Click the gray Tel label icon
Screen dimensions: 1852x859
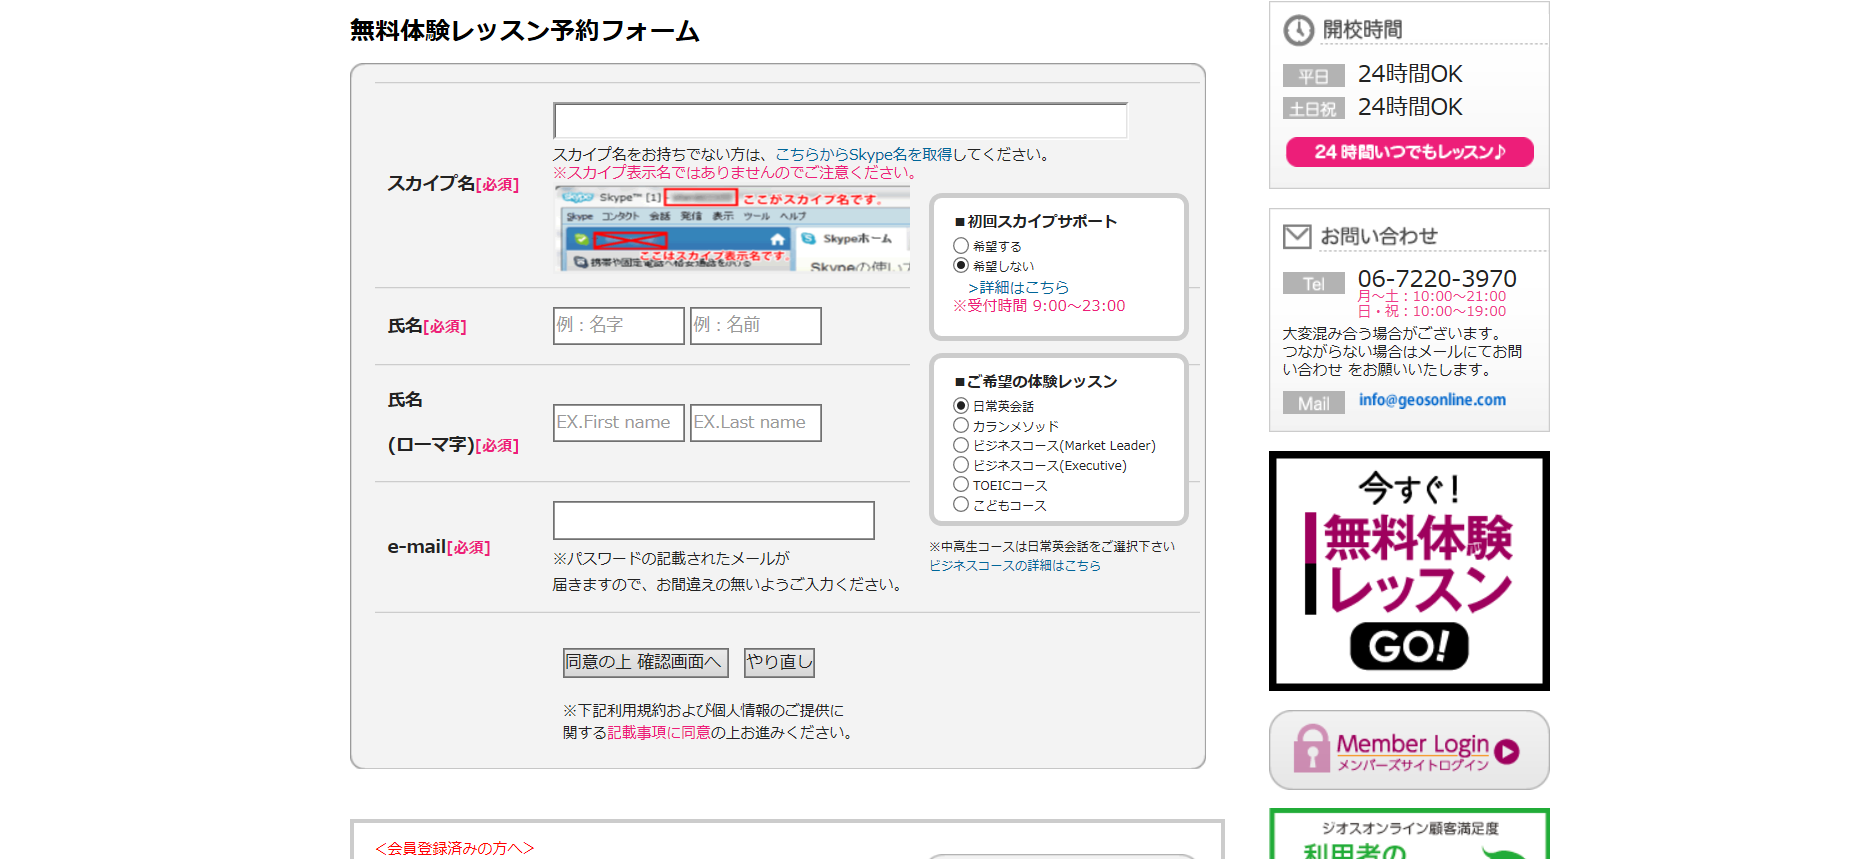(x=1313, y=284)
